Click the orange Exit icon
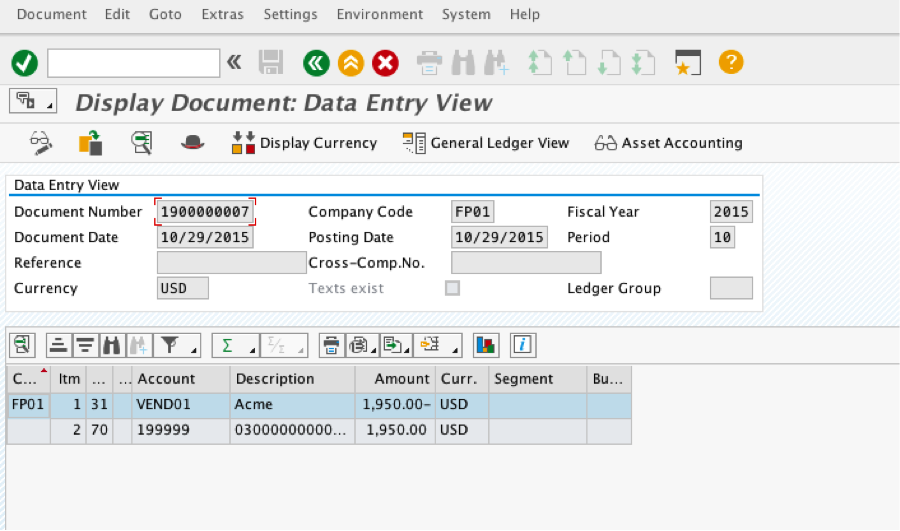This screenshot has width=900, height=531. coord(351,63)
